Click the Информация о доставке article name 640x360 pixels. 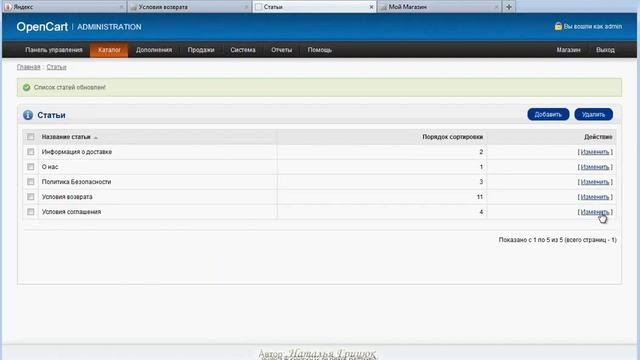[x=77, y=152]
